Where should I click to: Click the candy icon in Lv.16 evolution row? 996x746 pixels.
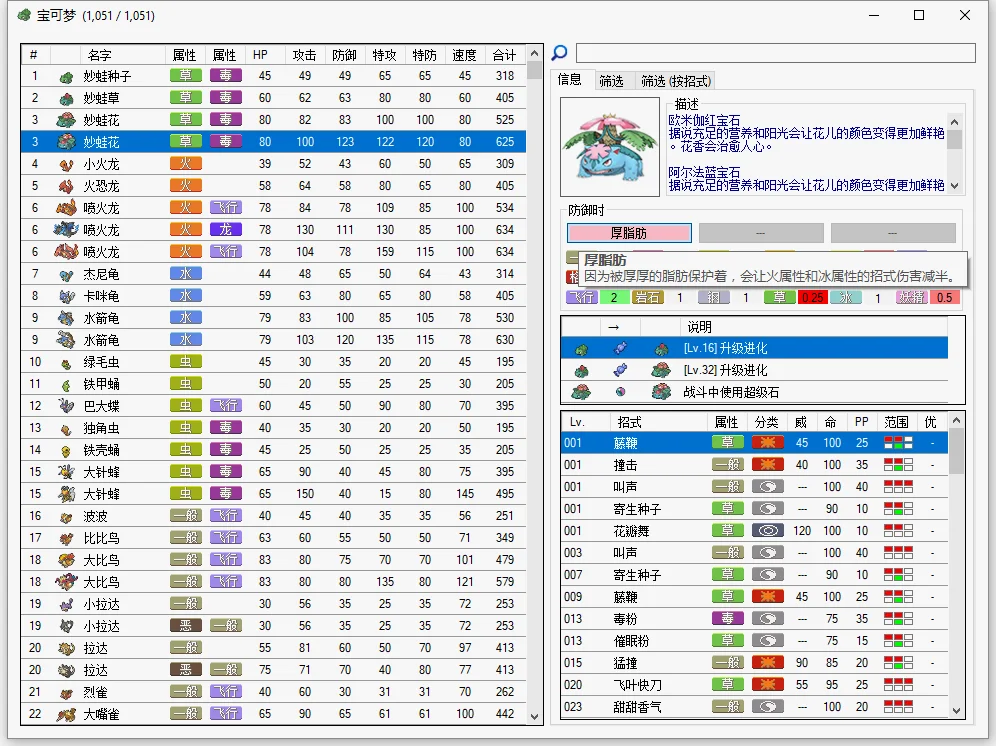pos(621,348)
